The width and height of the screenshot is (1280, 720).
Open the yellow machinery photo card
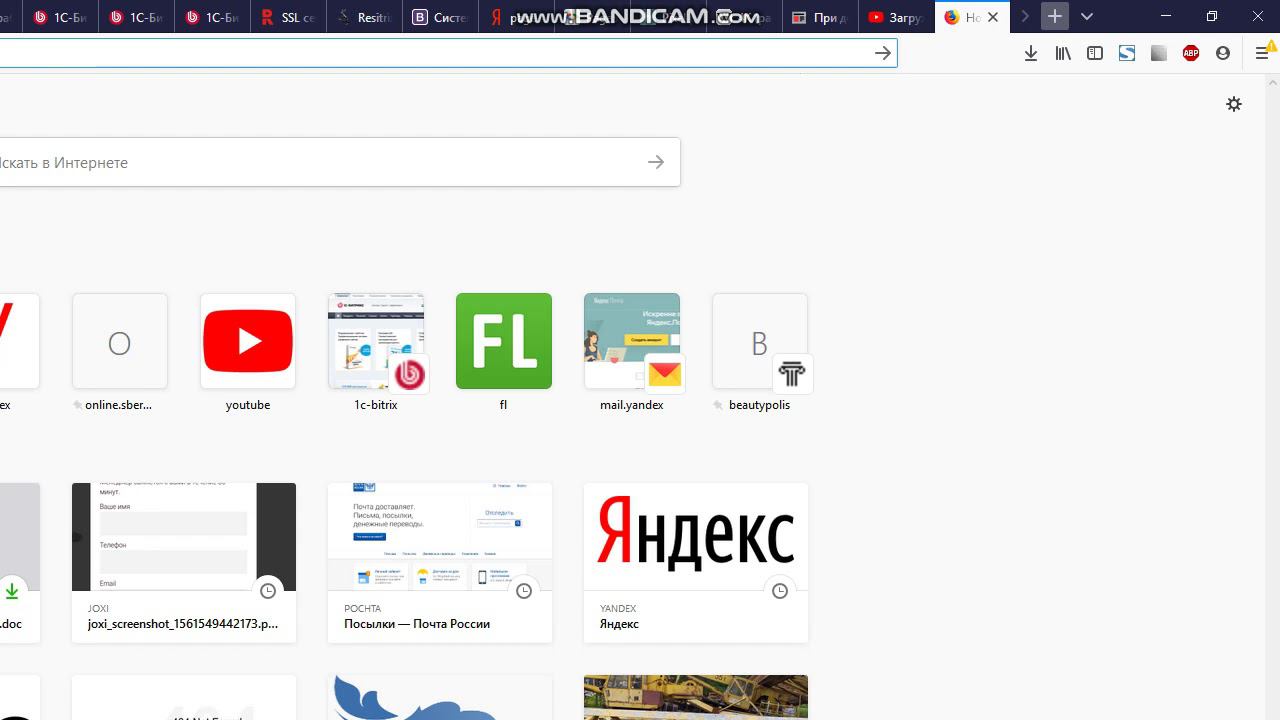pyautogui.click(x=696, y=698)
